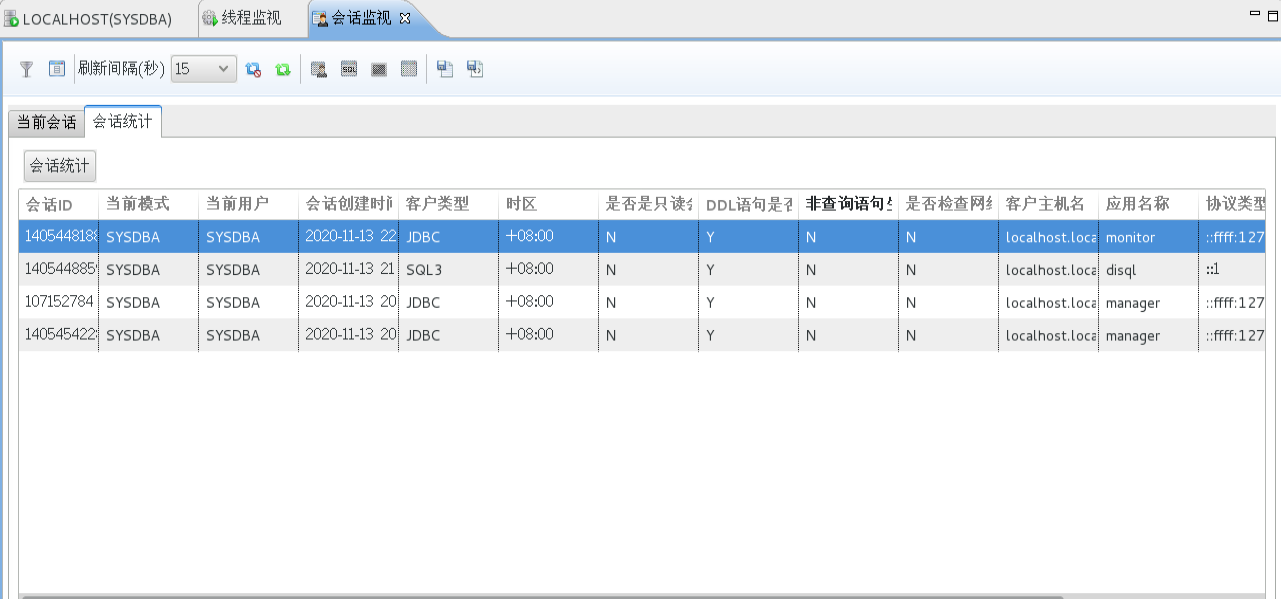The image size is (1281, 599).
Task: Click the 2020-11-13 22 creation time cell
Action: (348, 237)
